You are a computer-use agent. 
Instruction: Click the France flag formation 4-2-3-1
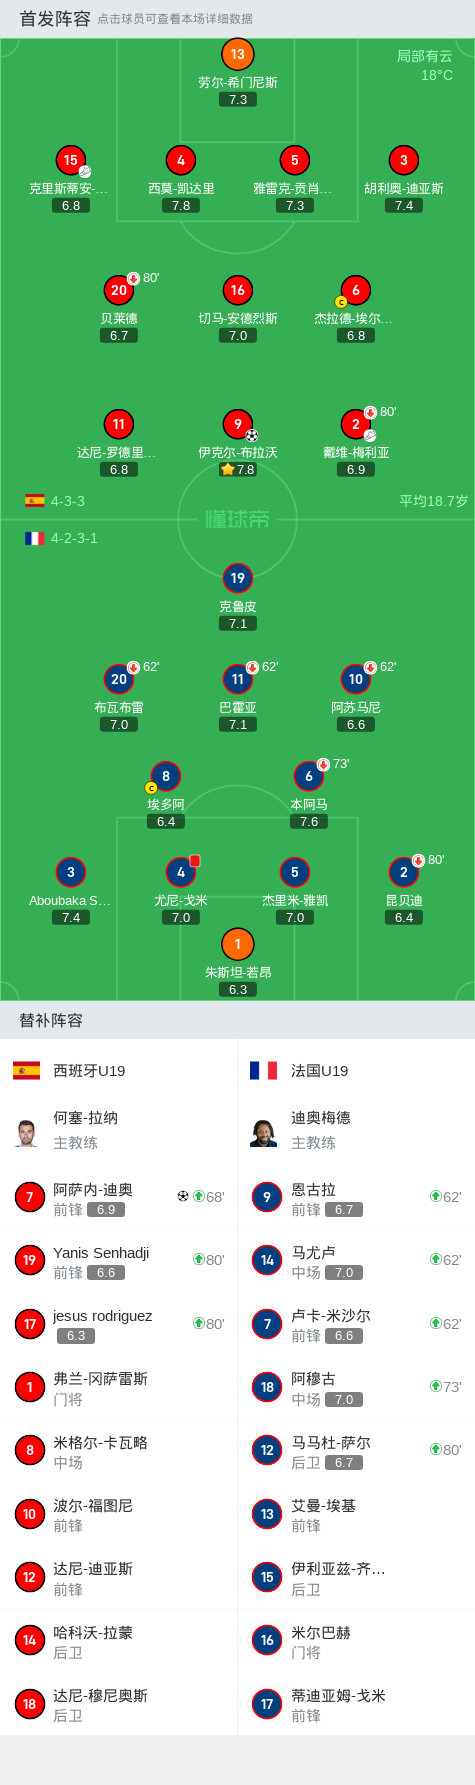coord(62,538)
